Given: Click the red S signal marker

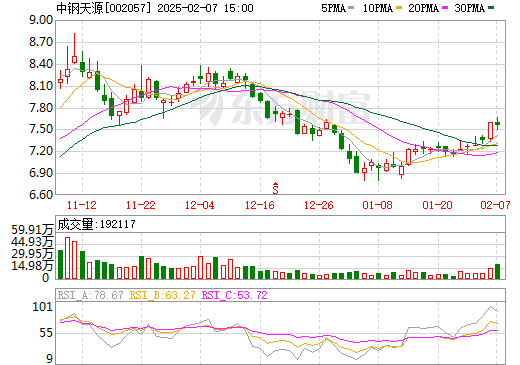Looking at the screenshot, I should pos(275,188).
